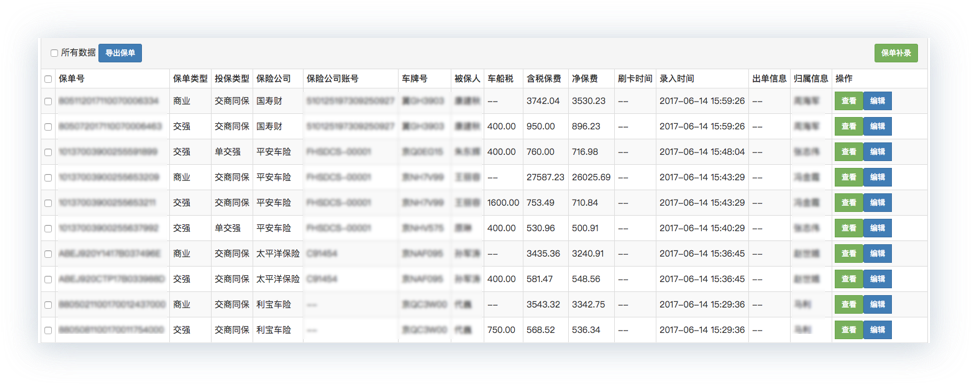Check the row with 含税保费 3742.04

pos(48,101)
